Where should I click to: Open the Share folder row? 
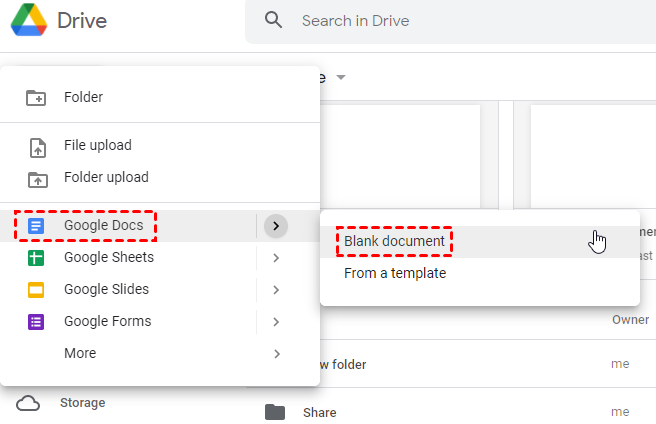pos(320,412)
